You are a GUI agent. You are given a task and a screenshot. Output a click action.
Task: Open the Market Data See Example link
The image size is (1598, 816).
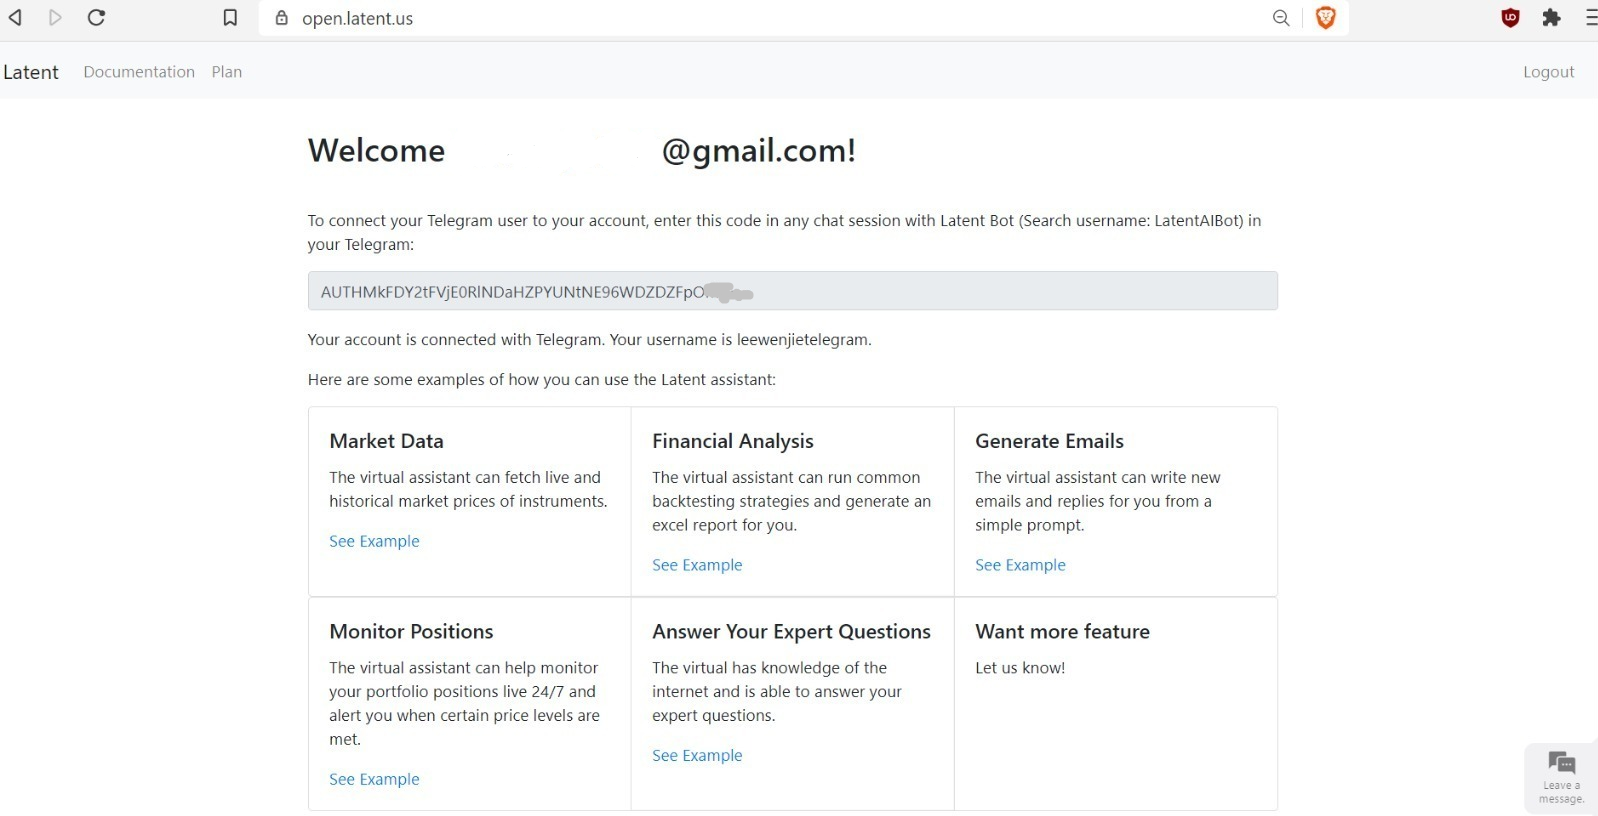coord(374,541)
